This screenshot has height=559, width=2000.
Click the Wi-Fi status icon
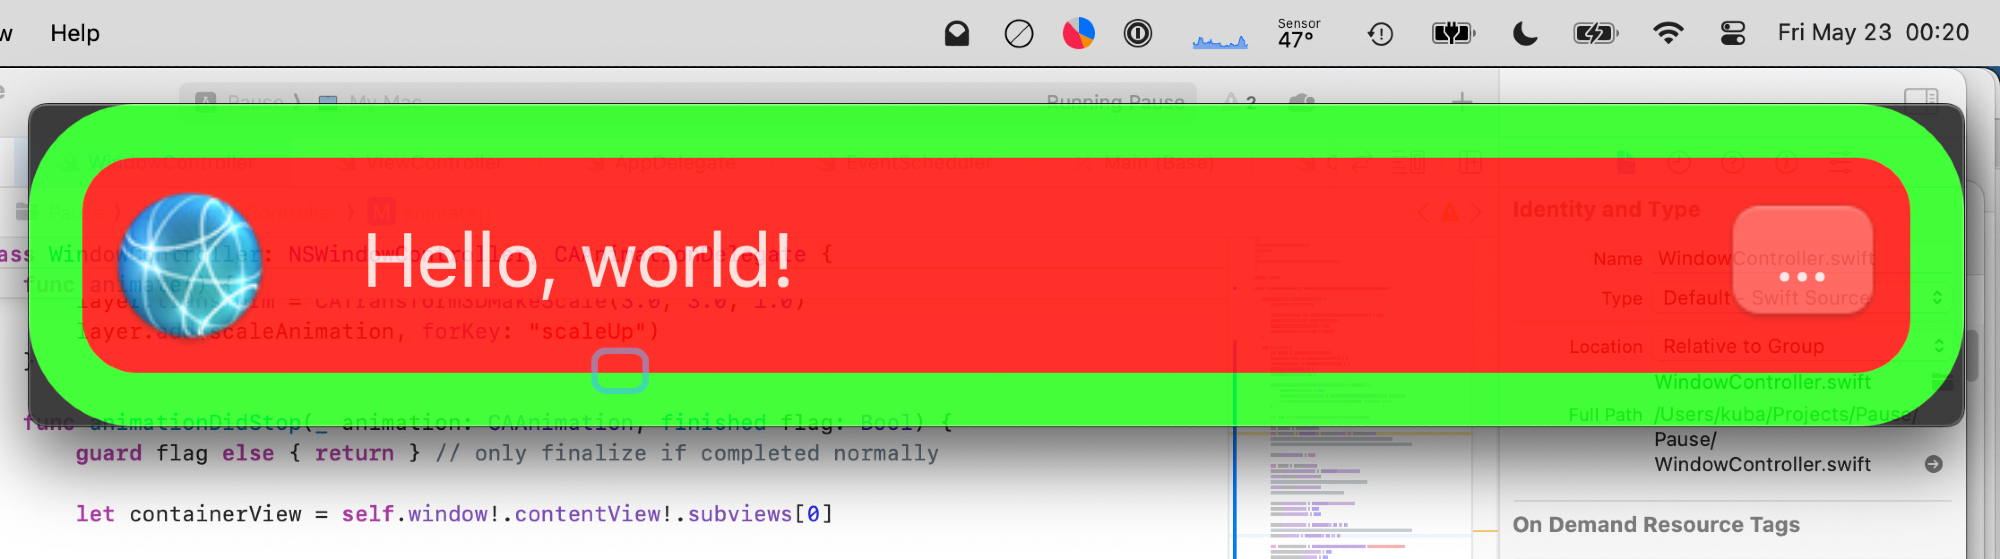pos(1667,34)
